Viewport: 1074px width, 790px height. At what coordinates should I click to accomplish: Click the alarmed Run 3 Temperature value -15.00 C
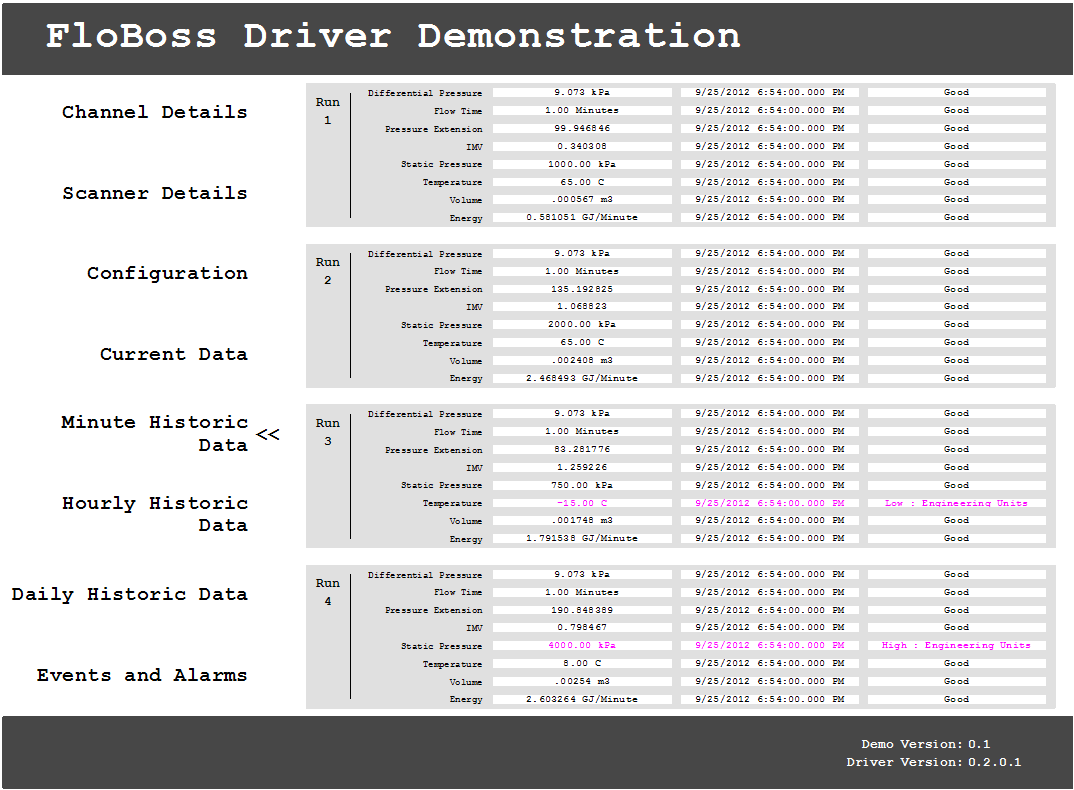tap(582, 503)
